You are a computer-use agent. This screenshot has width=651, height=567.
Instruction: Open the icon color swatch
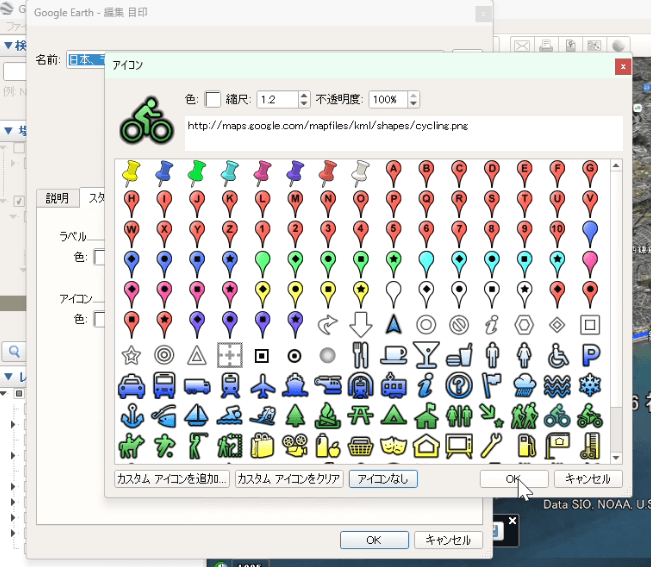213,99
